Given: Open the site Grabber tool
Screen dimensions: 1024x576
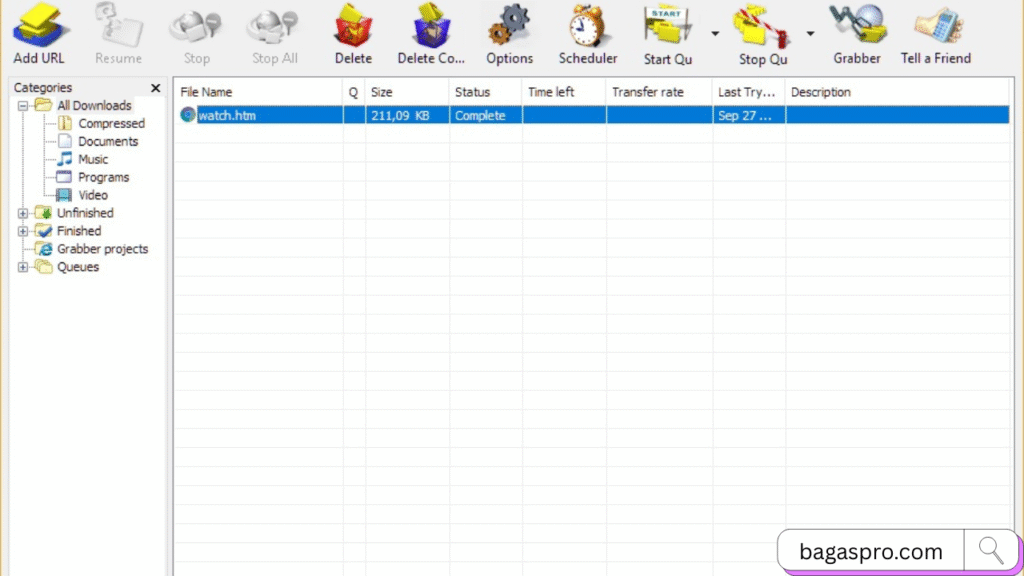Looking at the screenshot, I should coord(856,30).
